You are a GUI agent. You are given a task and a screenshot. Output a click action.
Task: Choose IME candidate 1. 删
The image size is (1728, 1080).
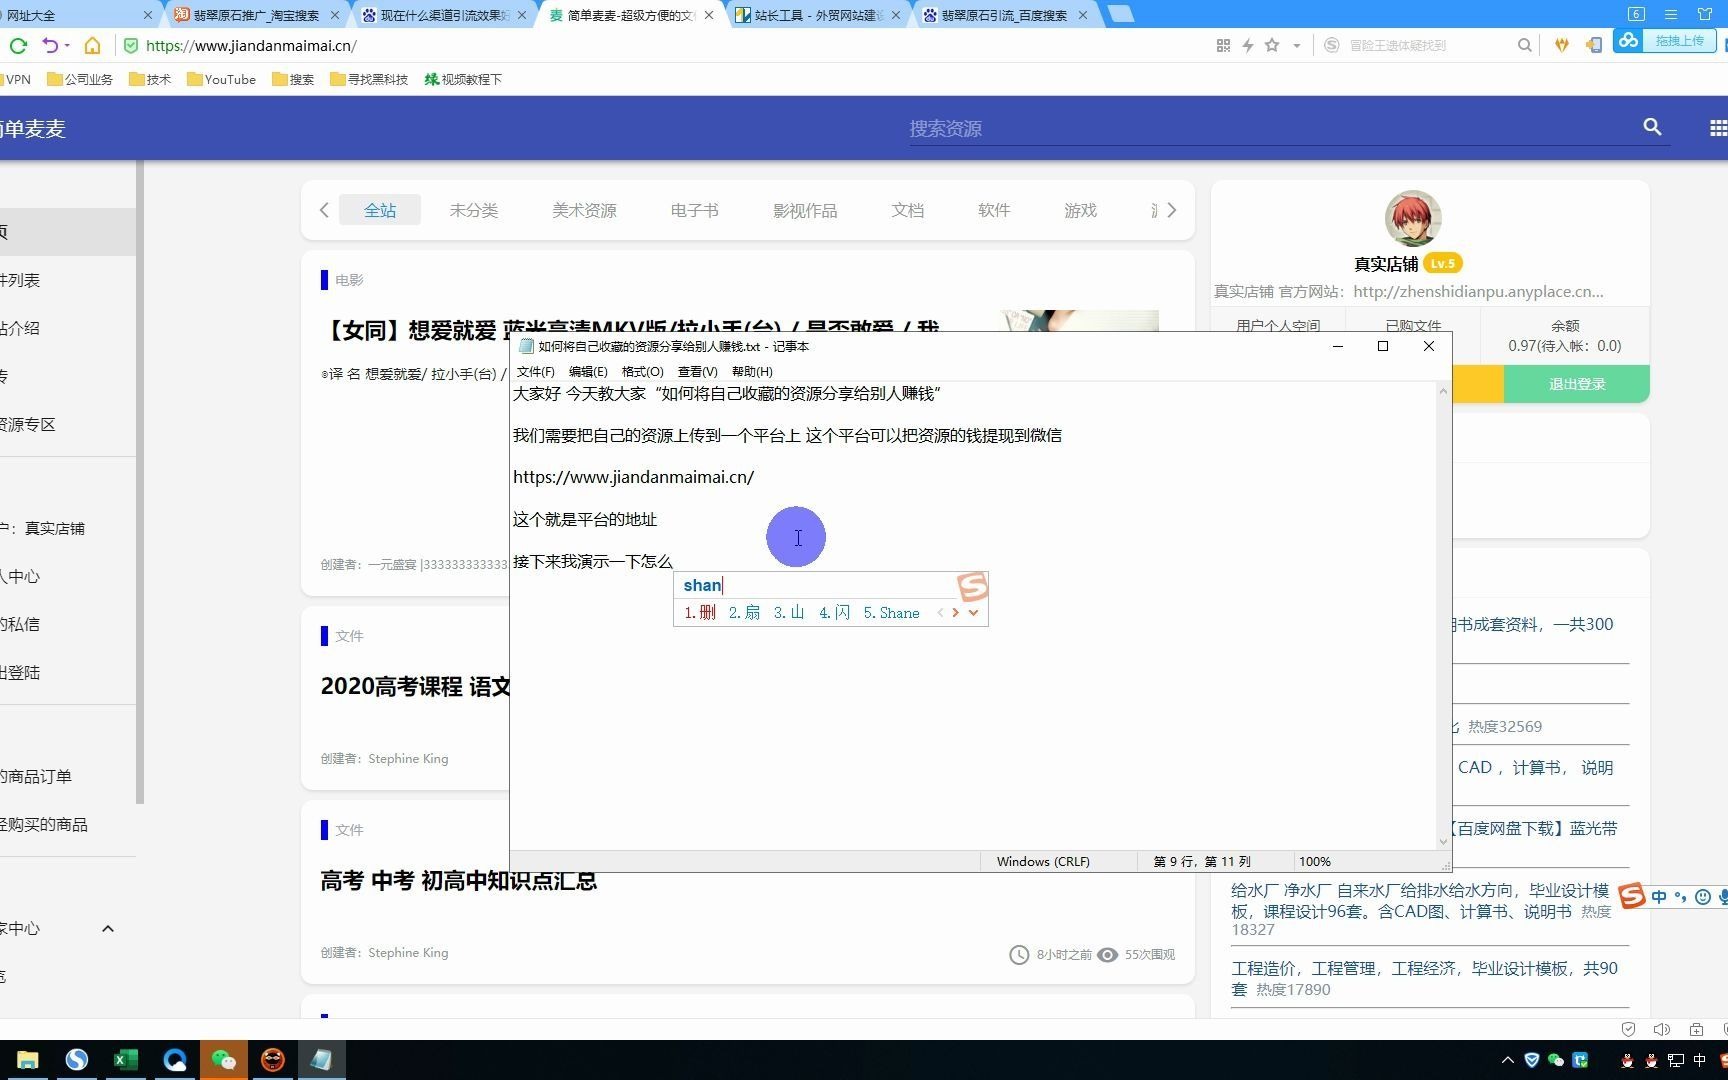[x=700, y=612]
